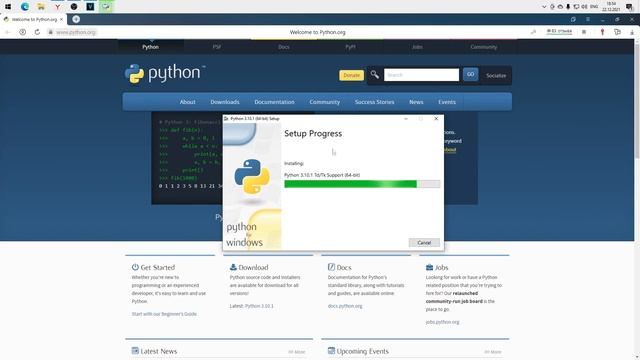Open the Downloads menu item
Screen dimensions: 640x360
click(225, 102)
